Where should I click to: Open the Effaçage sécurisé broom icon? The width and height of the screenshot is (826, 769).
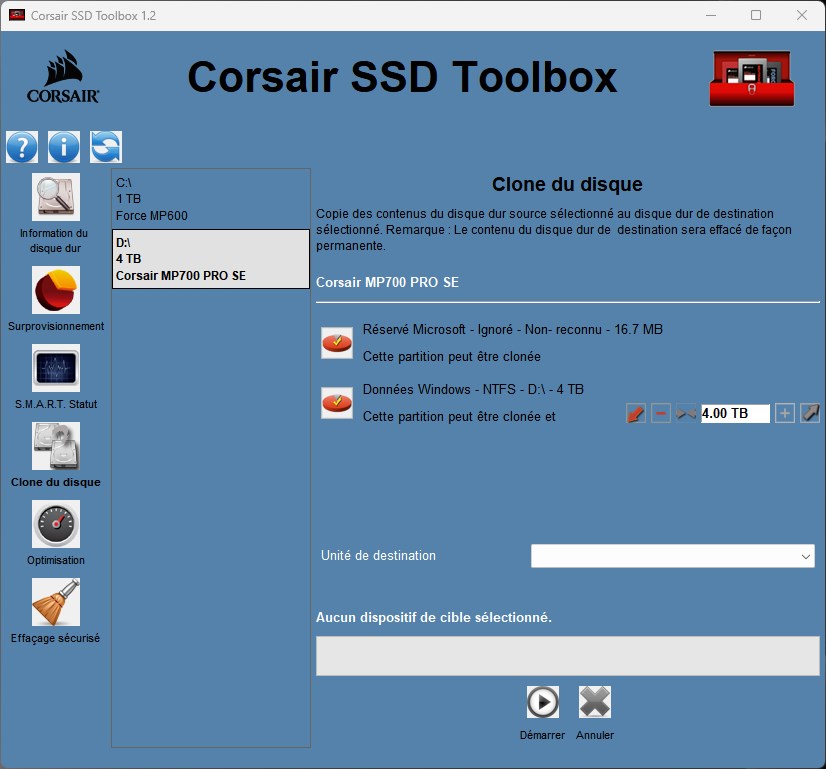pyautogui.click(x=56, y=602)
